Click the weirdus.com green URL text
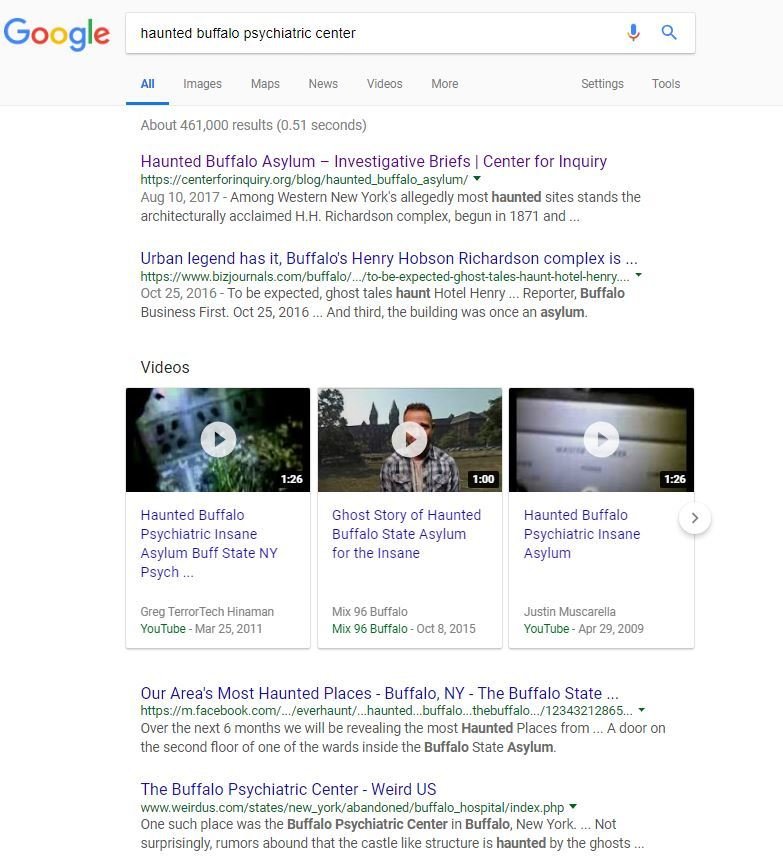 (352, 807)
